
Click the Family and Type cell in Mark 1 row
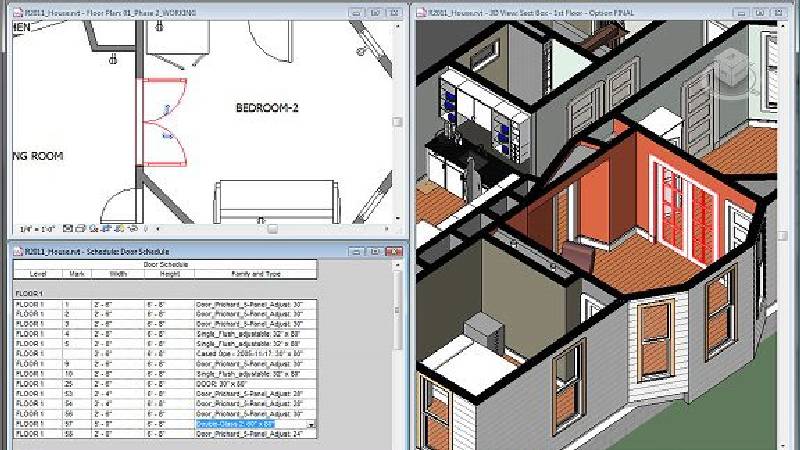click(256, 304)
